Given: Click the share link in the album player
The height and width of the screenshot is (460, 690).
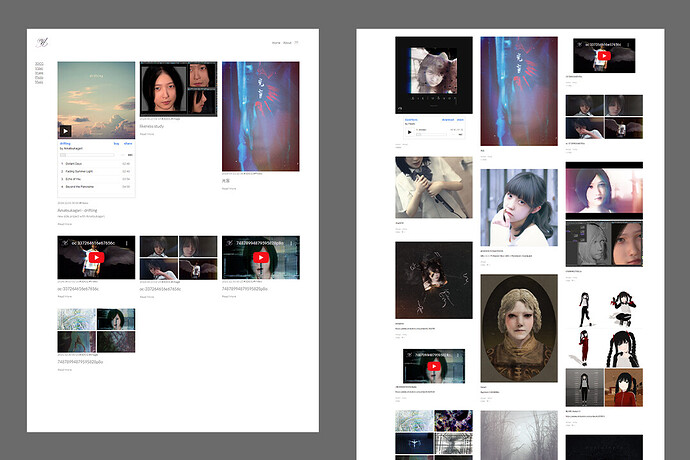Looking at the screenshot, I should [128, 144].
